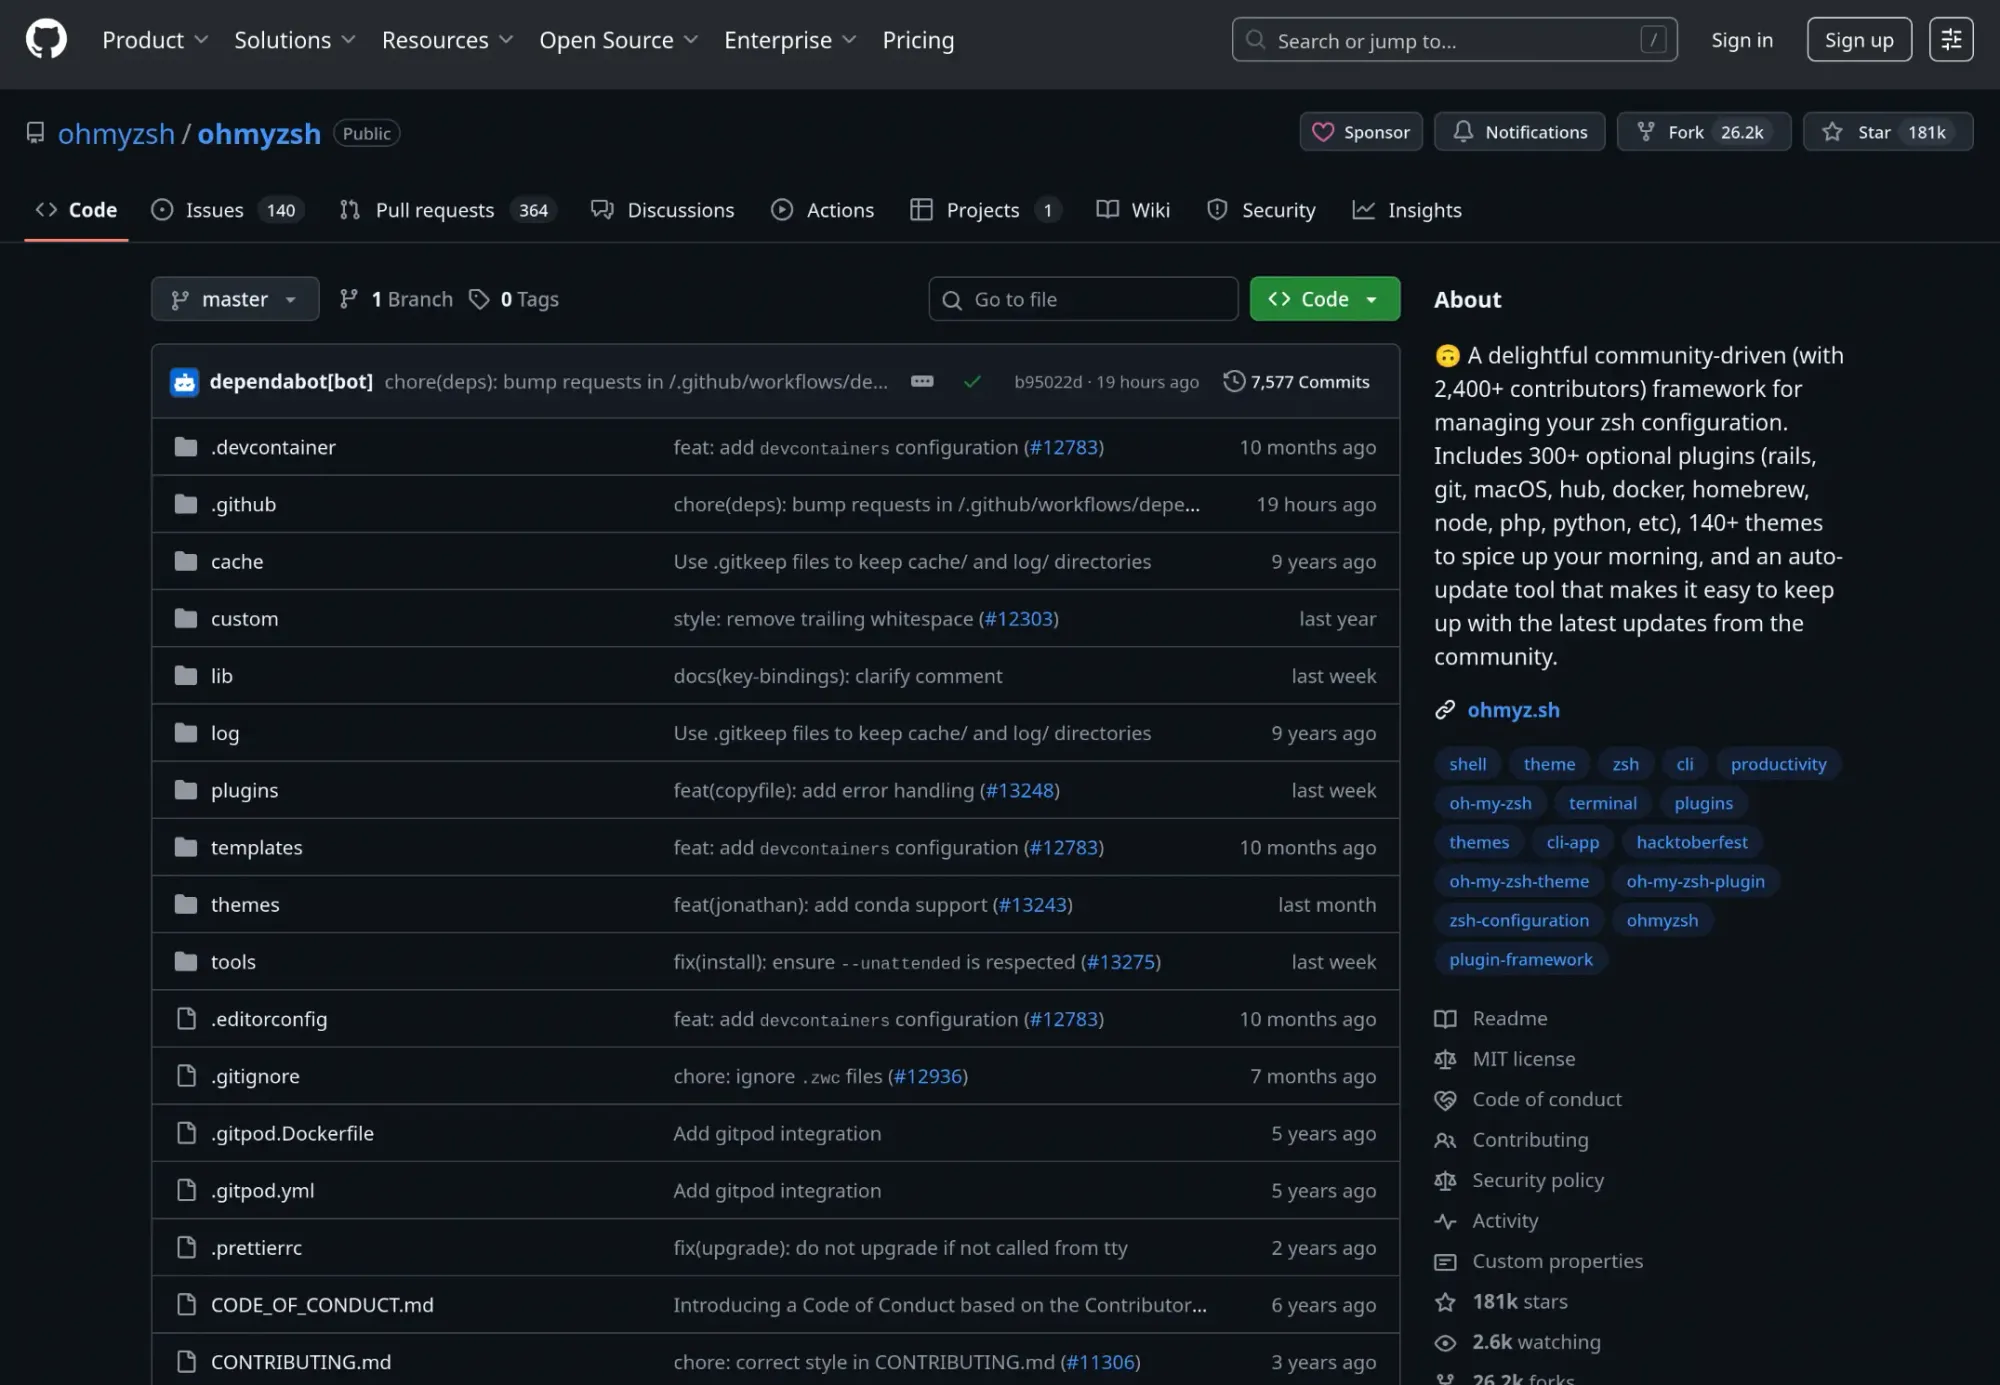The width and height of the screenshot is (2000, 1385).
Task: Switch to the Wiki tab
Action: pyautogui.click(x=1132, y=210)
